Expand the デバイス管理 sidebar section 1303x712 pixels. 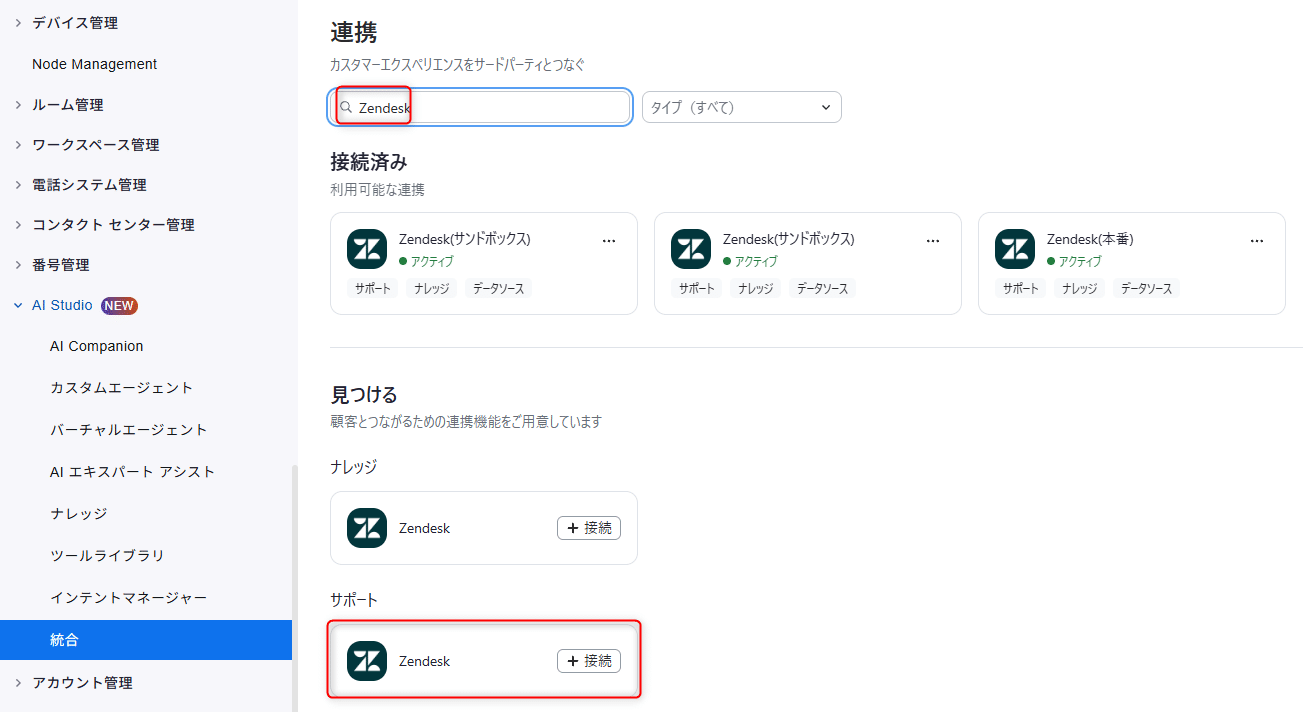74,22
